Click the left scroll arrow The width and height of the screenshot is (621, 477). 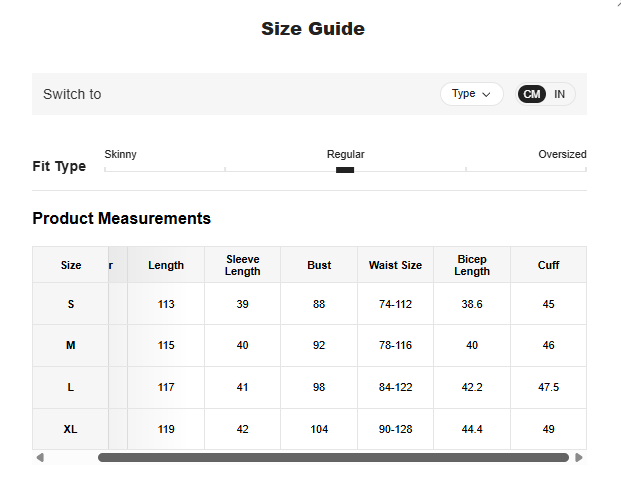(x=40, y=458)
